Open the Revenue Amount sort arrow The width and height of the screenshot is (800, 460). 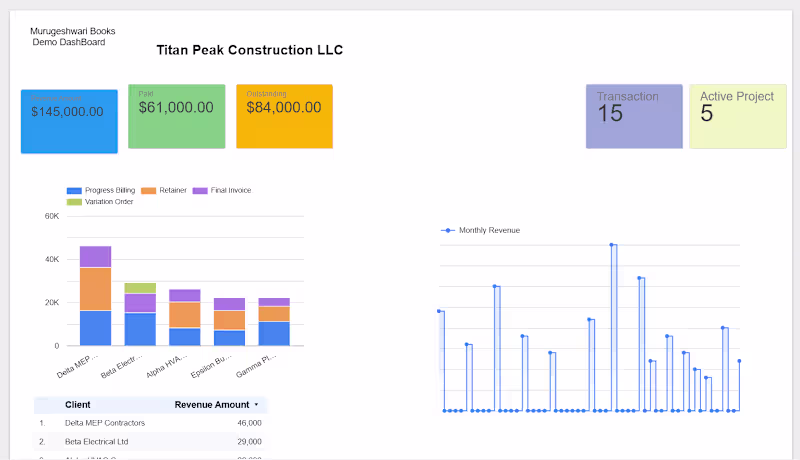(256, 405)
